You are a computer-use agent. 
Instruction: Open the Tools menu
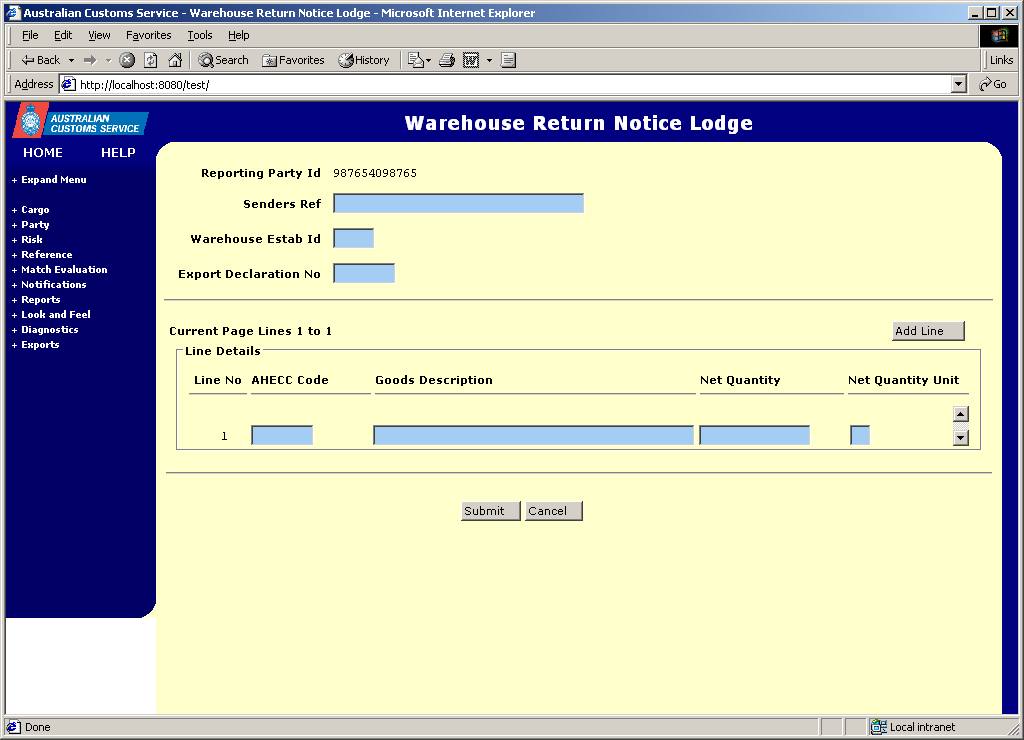[x=200, y=35]
